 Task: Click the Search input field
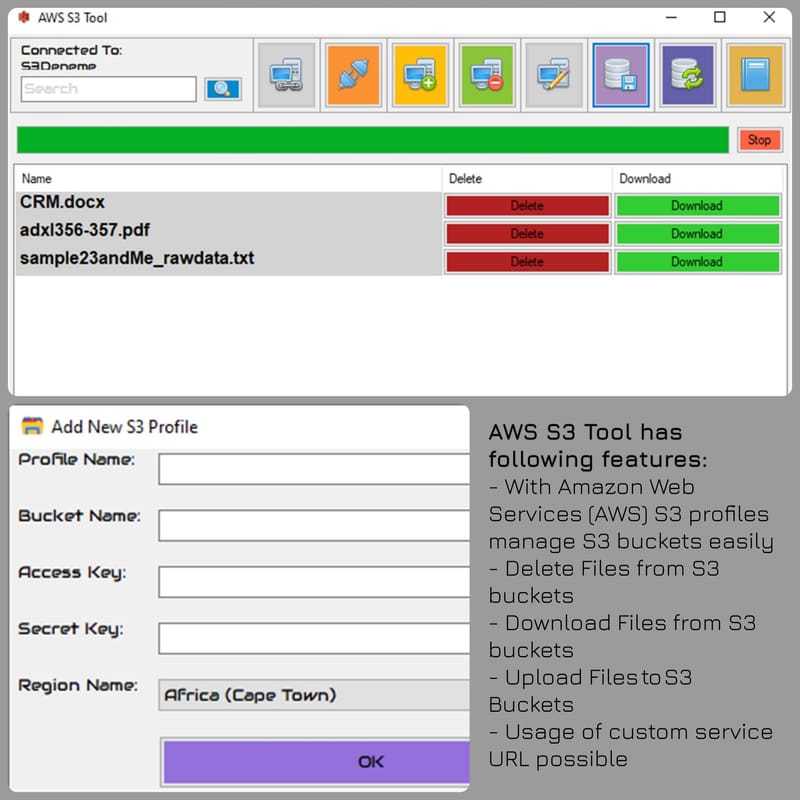click(109, 89)
